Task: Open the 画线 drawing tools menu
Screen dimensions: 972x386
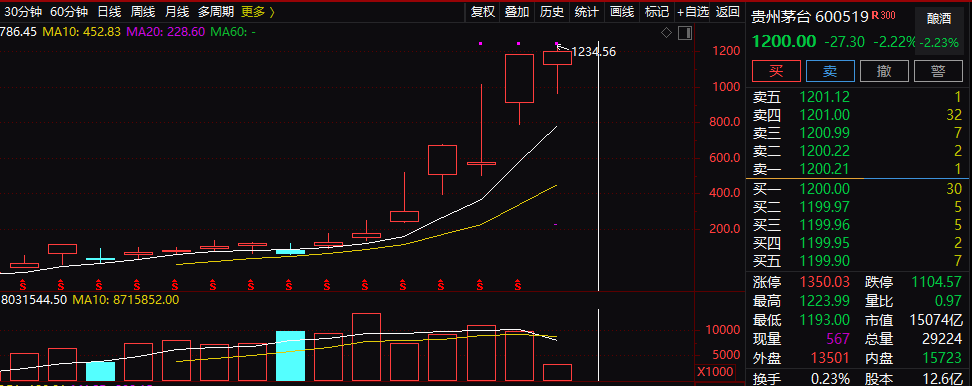Action: pyautogui.click(x=622, y=11)
